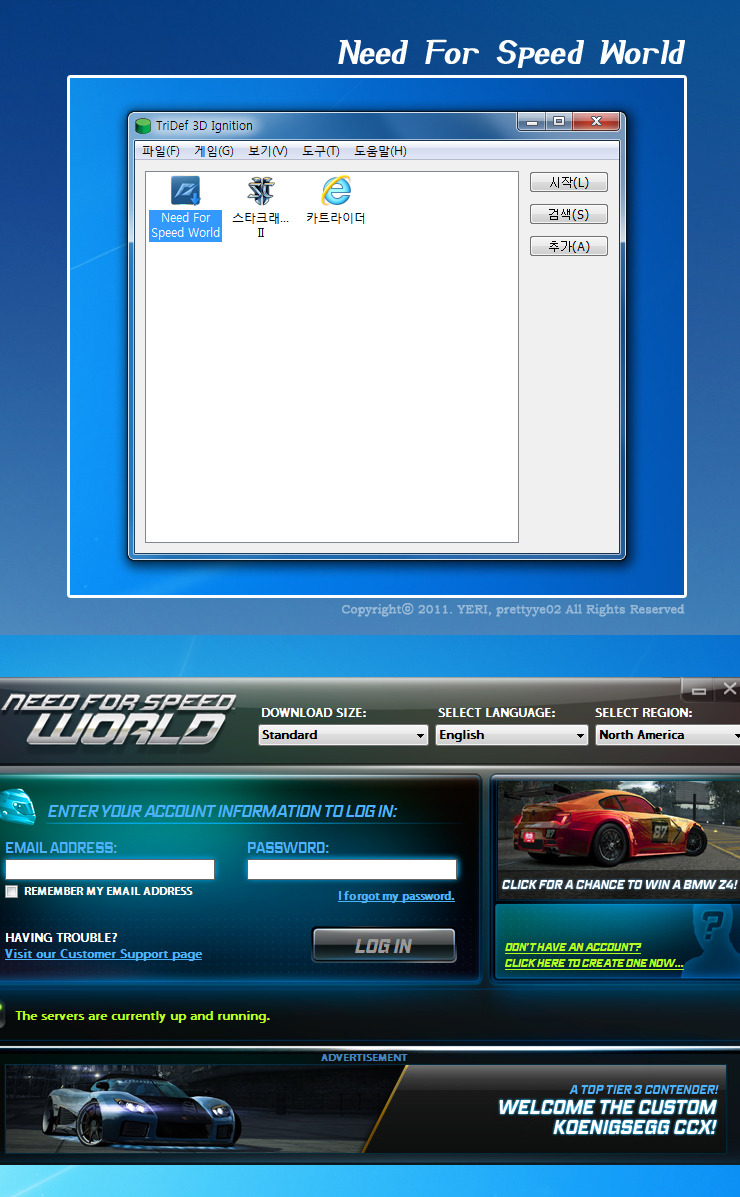Click the 검색(S) scan button
The width and height of the screenshot is (740, 1197).
pyautogui.click(x=569, y=215)
